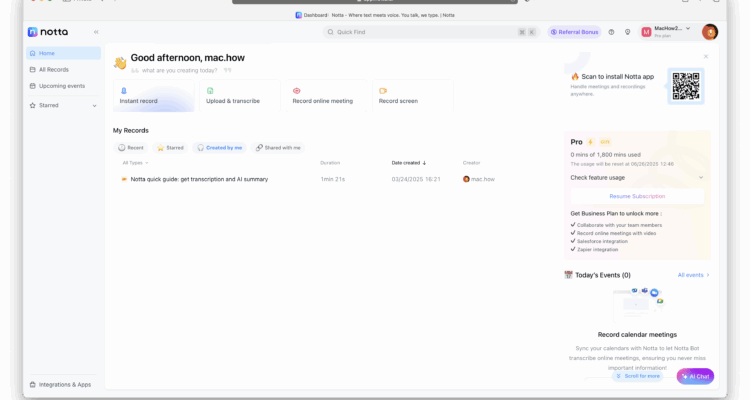This screenshot has width=750, height=400.
Task: Click the lightbulb tips icon
Action: tap(628, 32)
